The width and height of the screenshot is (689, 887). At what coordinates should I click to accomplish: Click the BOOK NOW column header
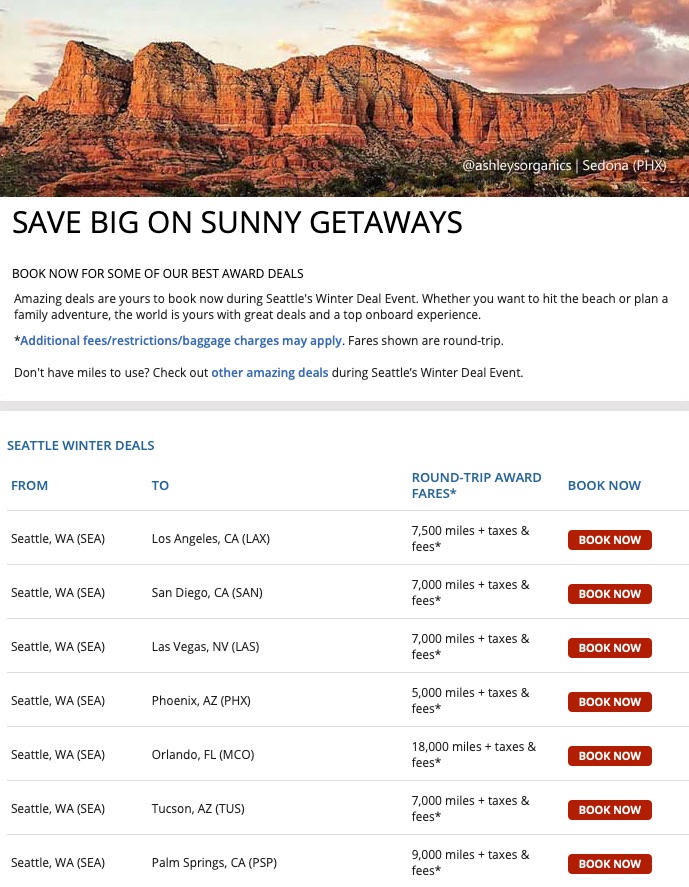click(604, 486)
